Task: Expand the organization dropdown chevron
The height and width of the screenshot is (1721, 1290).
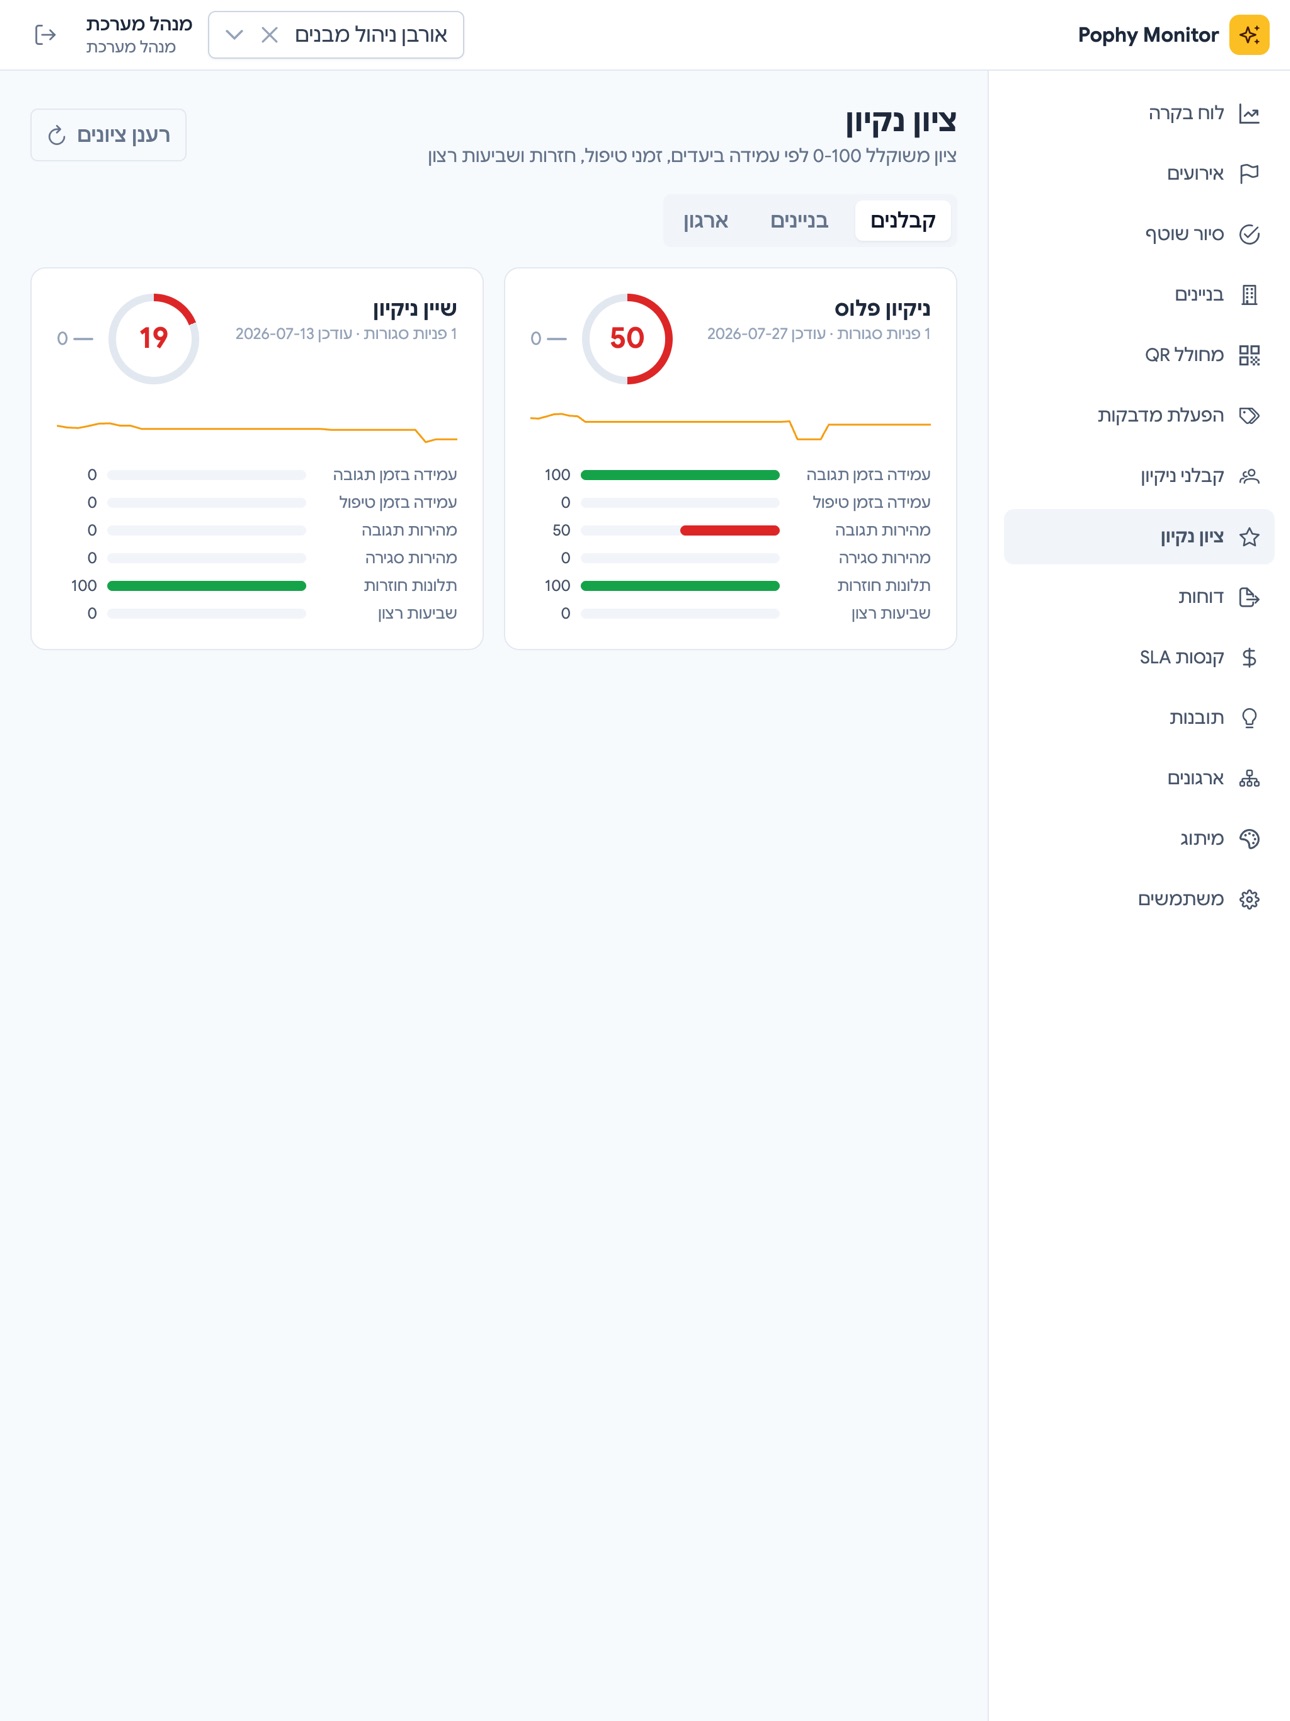Action: (x=234, y=35)
